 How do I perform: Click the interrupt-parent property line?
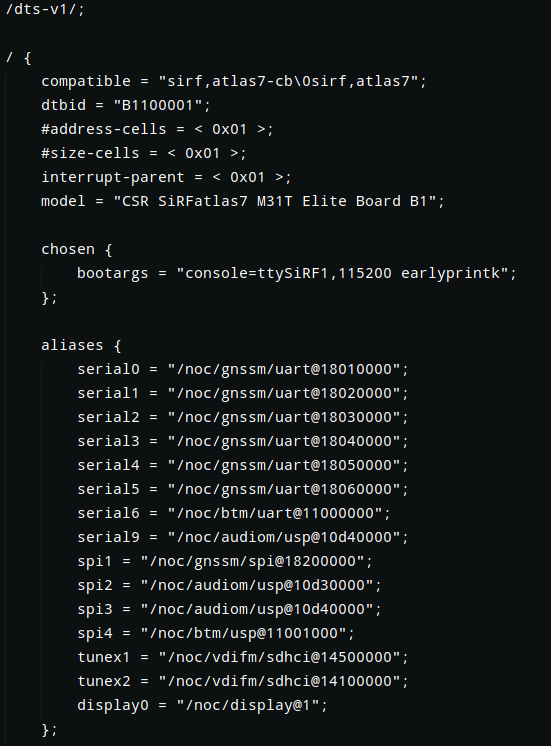166,177
